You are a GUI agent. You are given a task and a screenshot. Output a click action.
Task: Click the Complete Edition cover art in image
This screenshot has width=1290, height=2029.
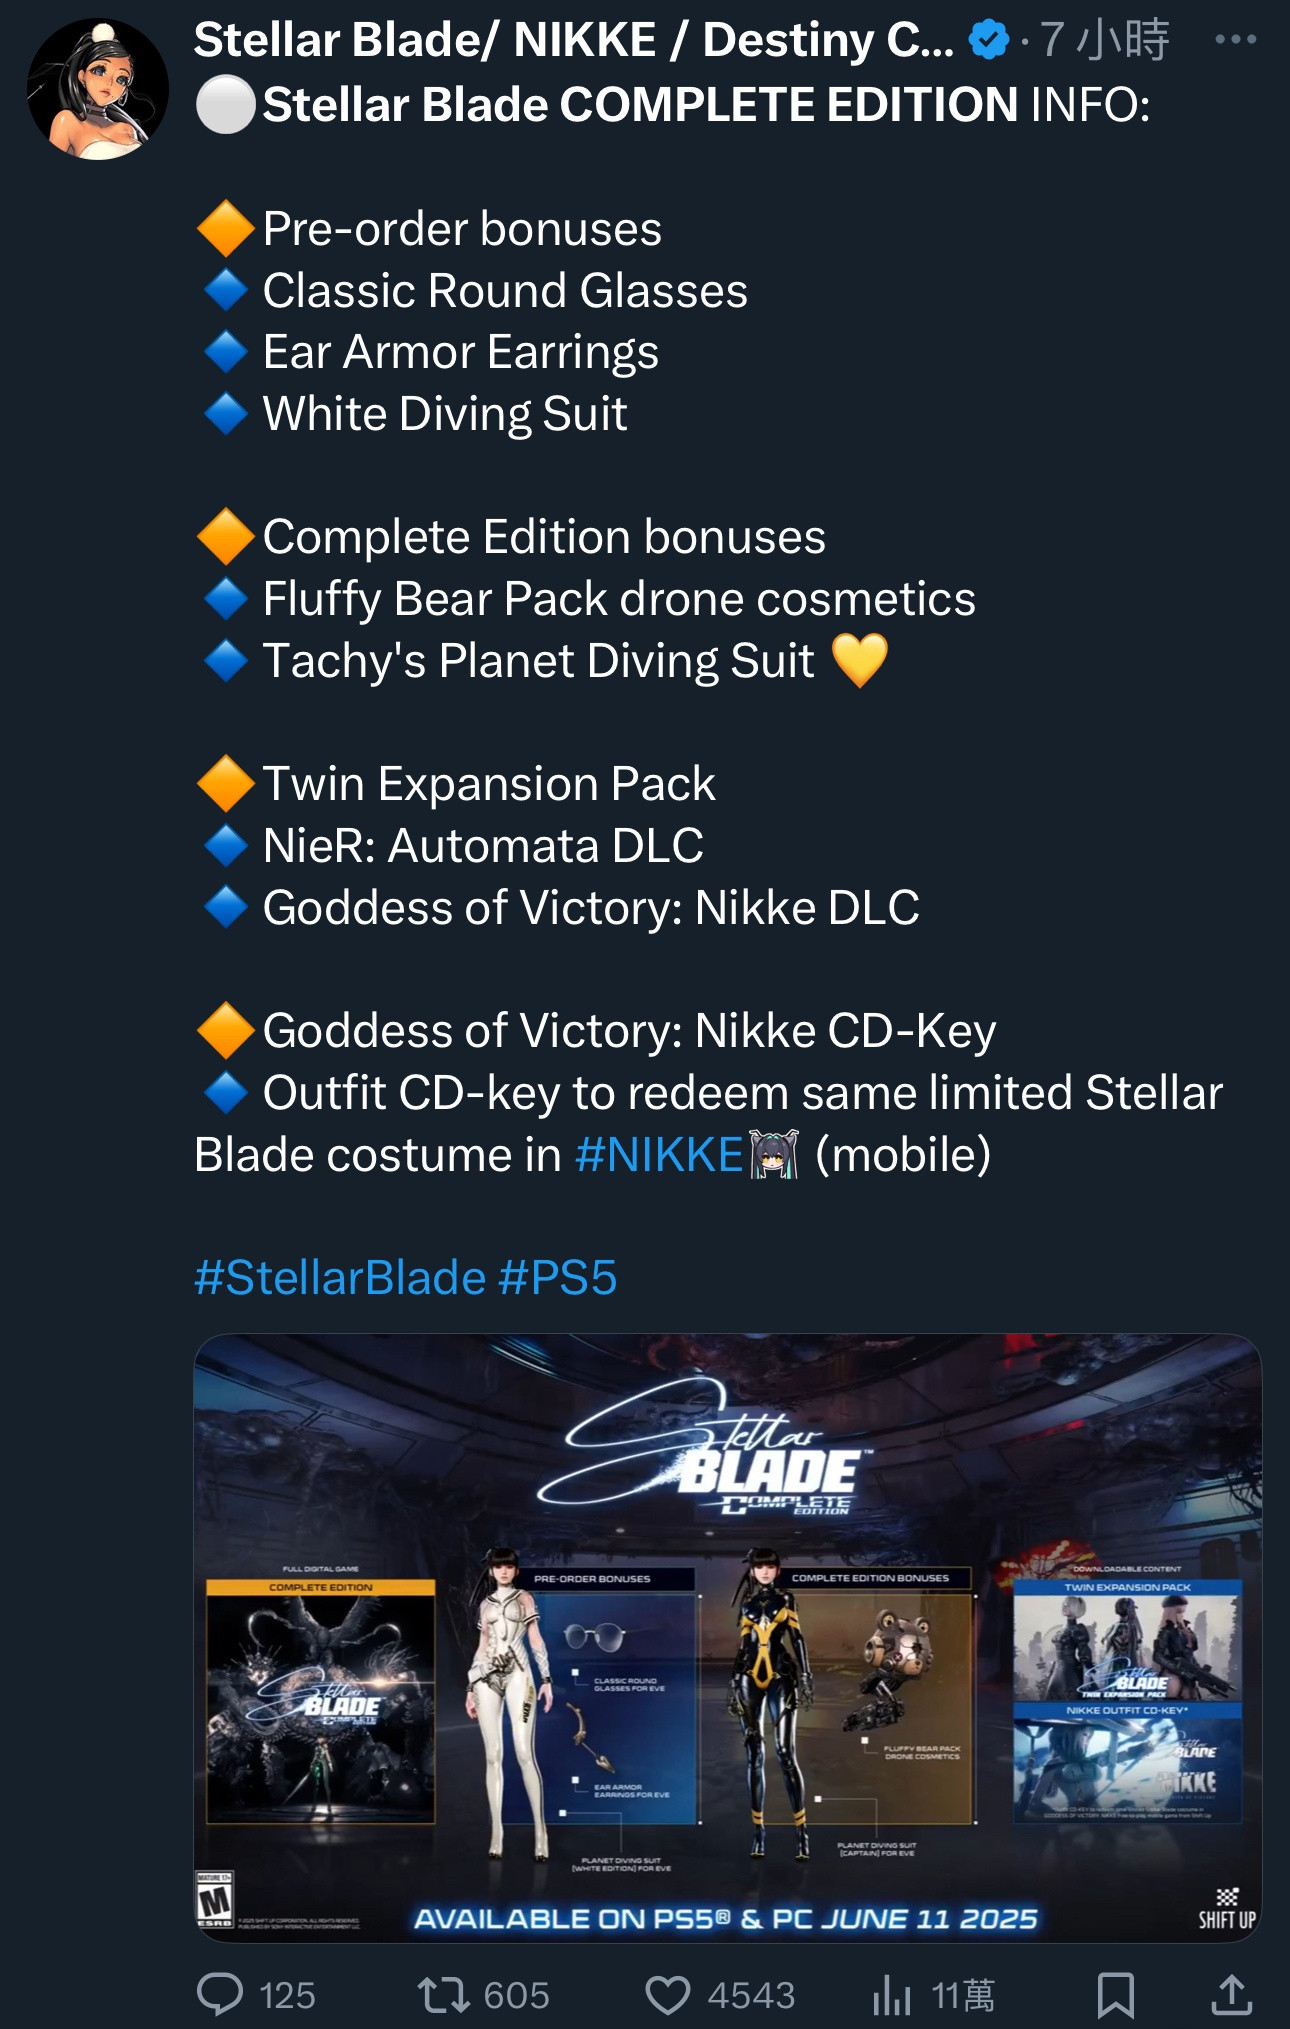(x=320, y=1702)
